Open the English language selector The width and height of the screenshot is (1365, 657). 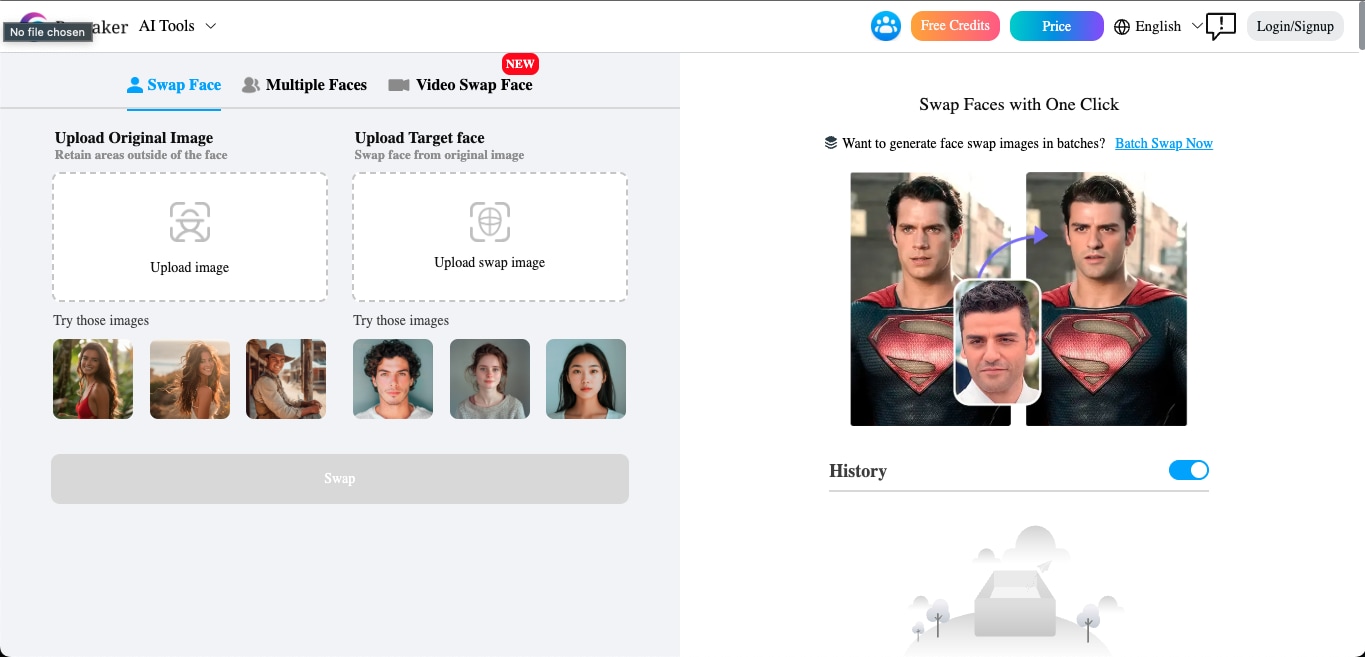[x=1158, y=26]
